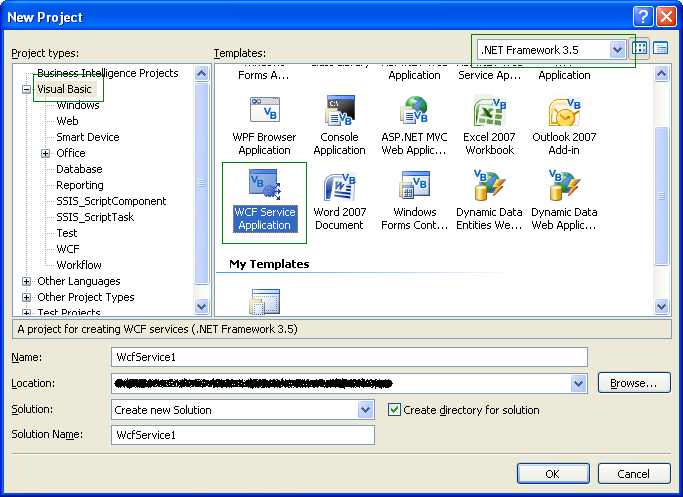The width and height of the screenshot is (683, 497).
Task: Select Business Intelligence Projects node
Action: (108, 73)
